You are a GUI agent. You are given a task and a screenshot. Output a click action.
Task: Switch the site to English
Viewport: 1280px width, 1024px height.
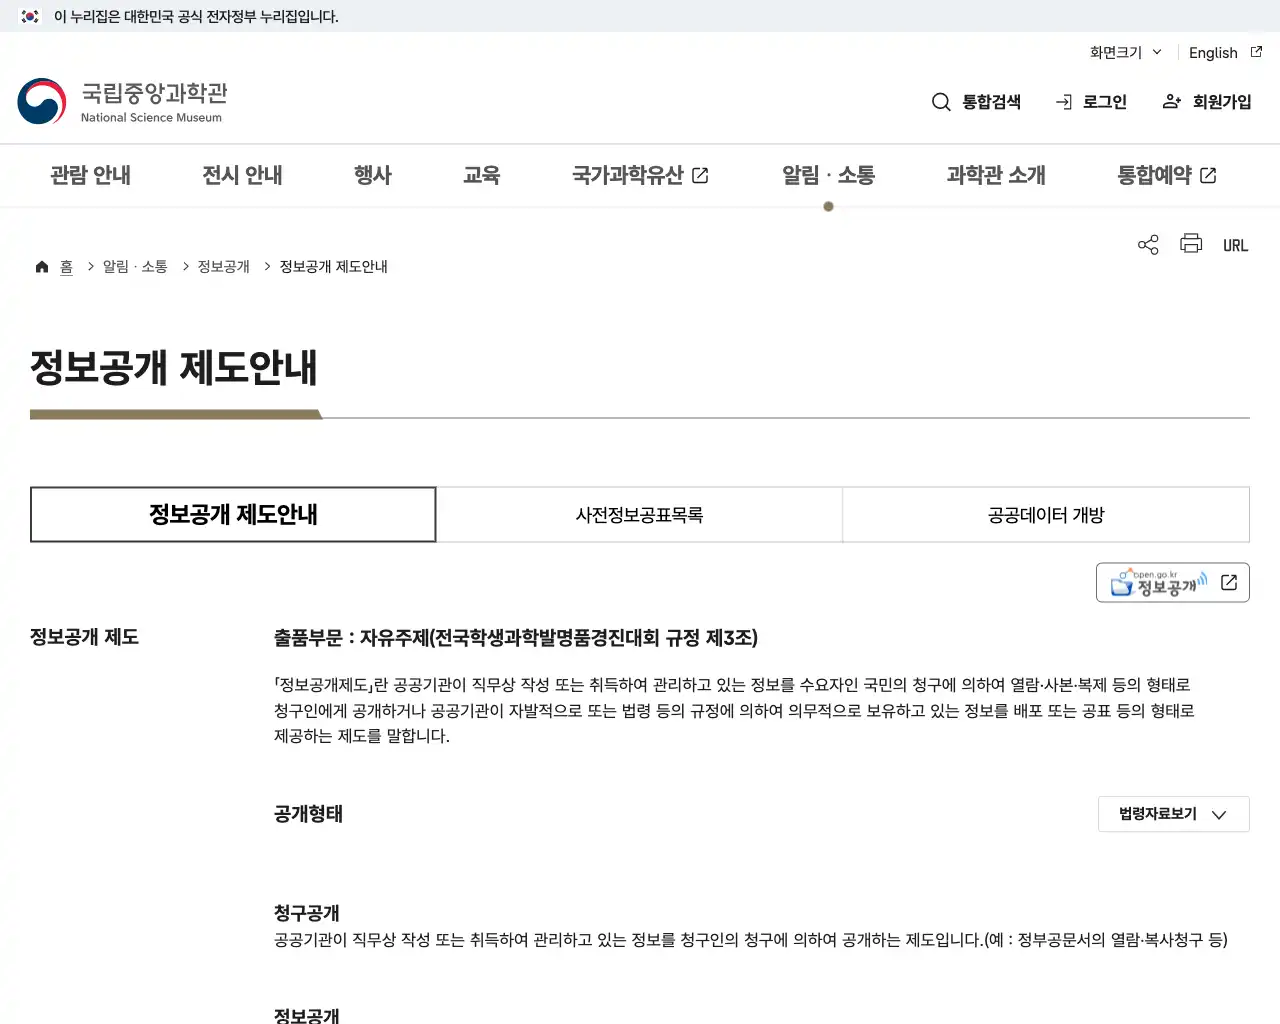(1212, 52)
